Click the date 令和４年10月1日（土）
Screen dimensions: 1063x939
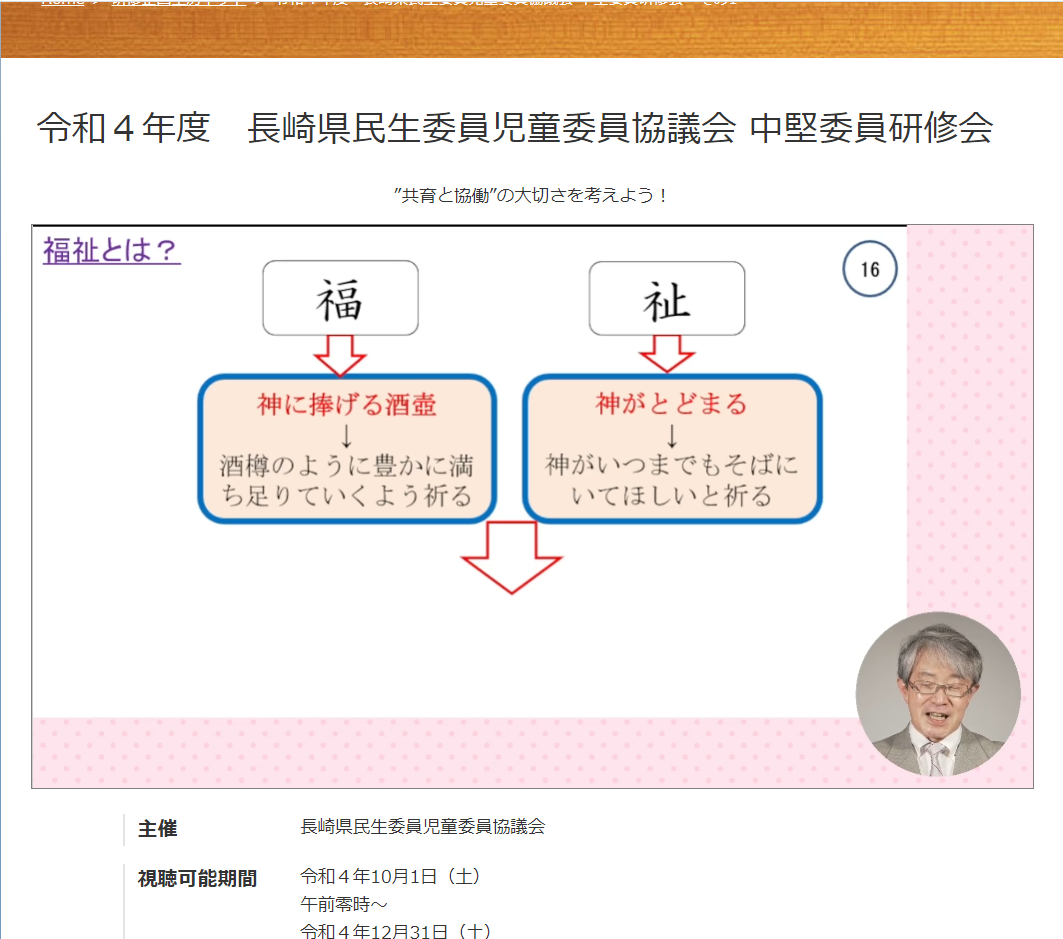[391, 877]
